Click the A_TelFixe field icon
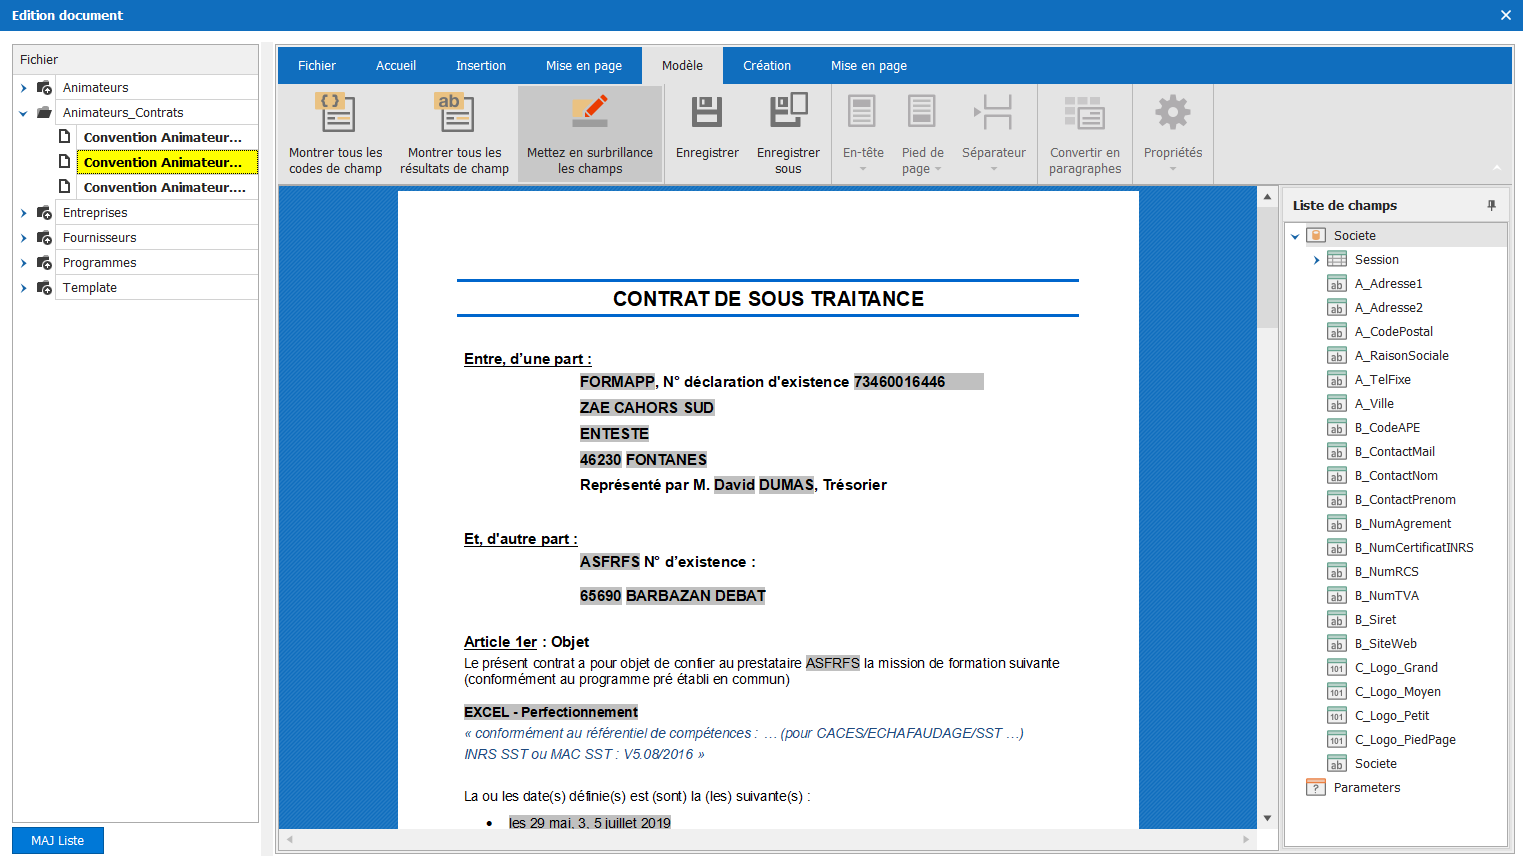 click(x=1337, y=380)
